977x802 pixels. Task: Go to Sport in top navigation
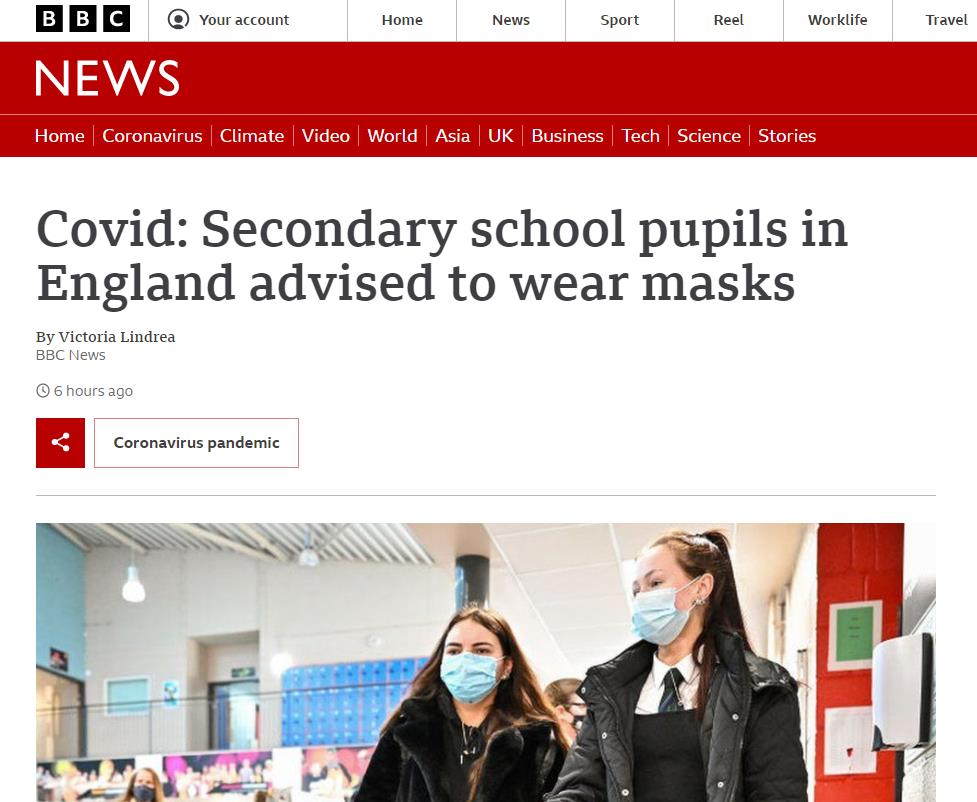[x=619, y=20]
